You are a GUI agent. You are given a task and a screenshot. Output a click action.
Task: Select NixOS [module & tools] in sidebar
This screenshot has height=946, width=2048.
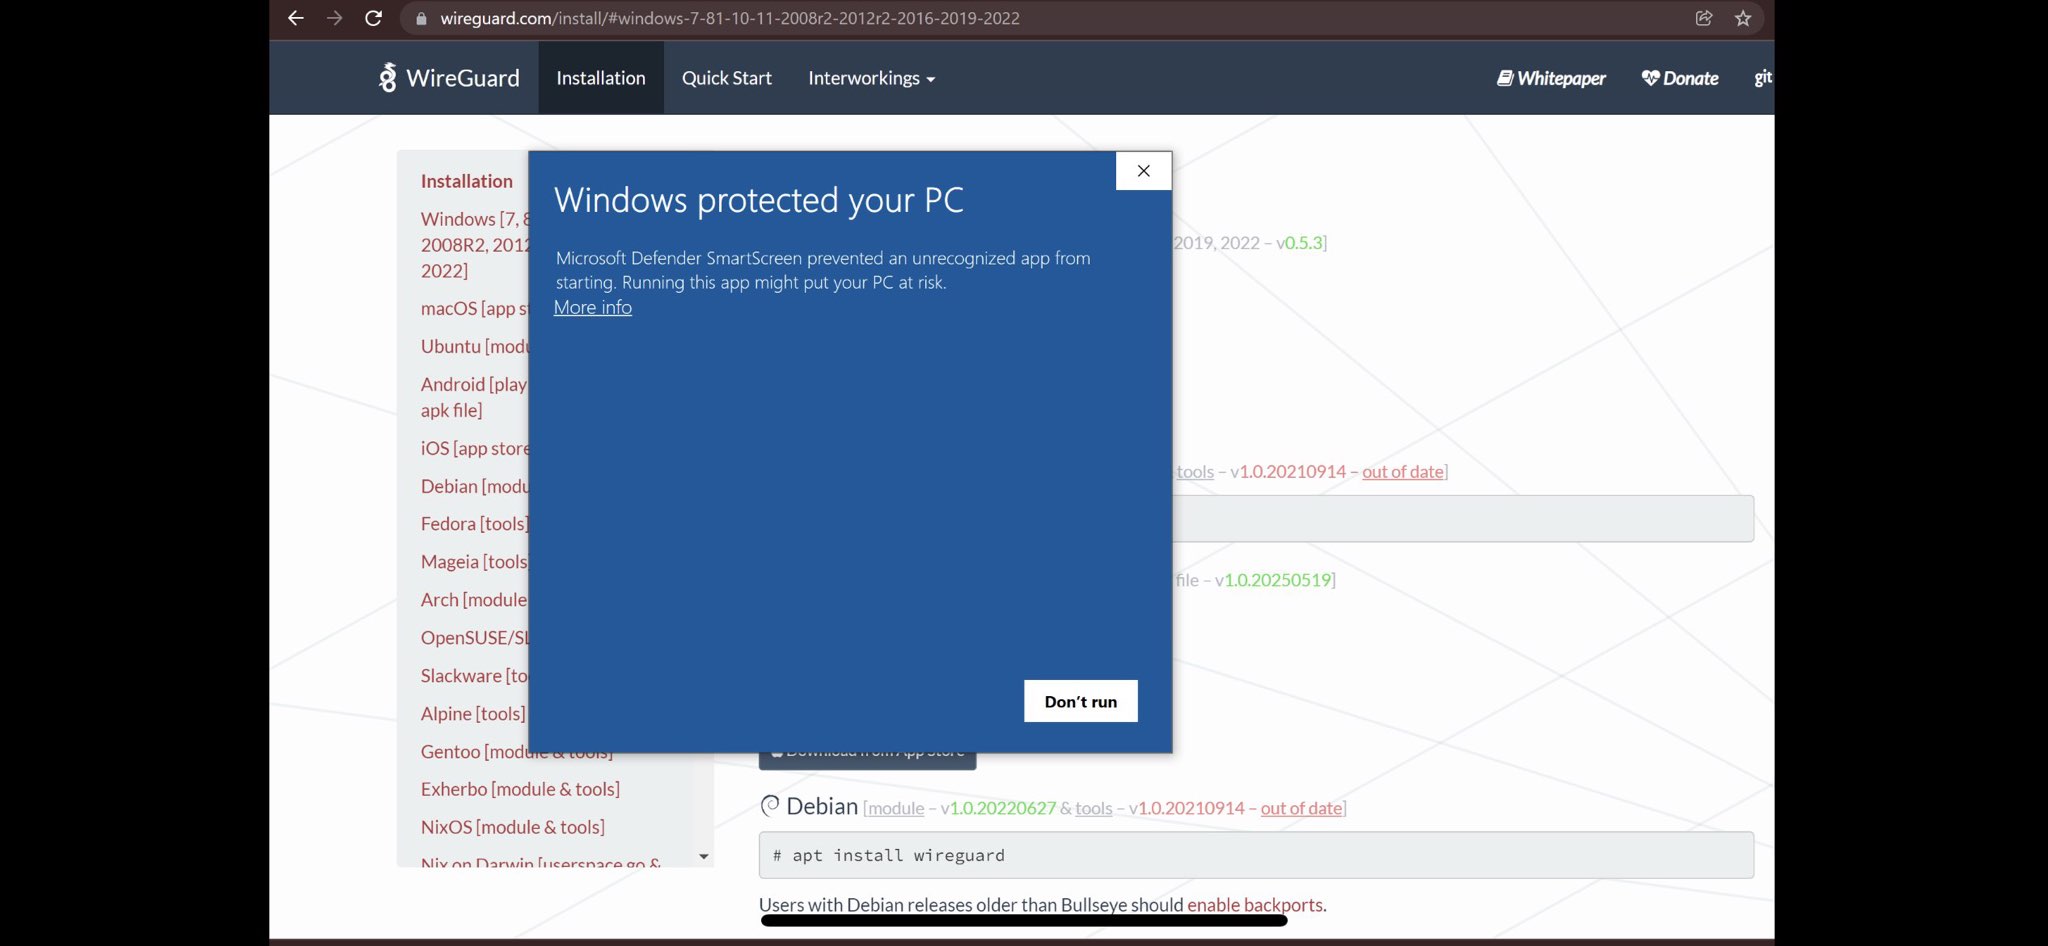512,827
